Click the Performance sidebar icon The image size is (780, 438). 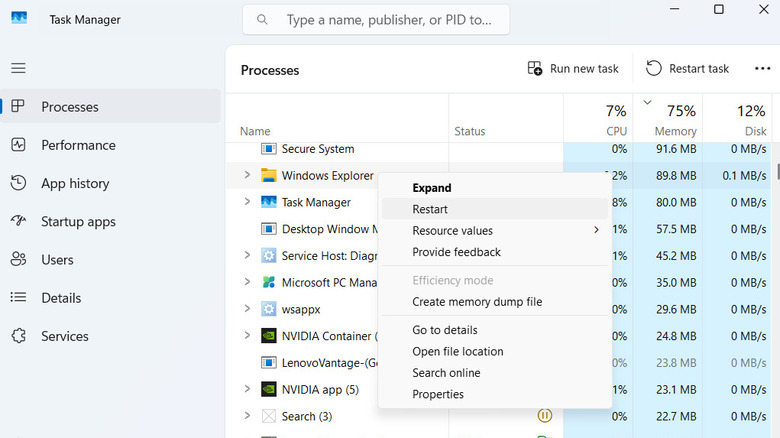[x=18, y=145]
